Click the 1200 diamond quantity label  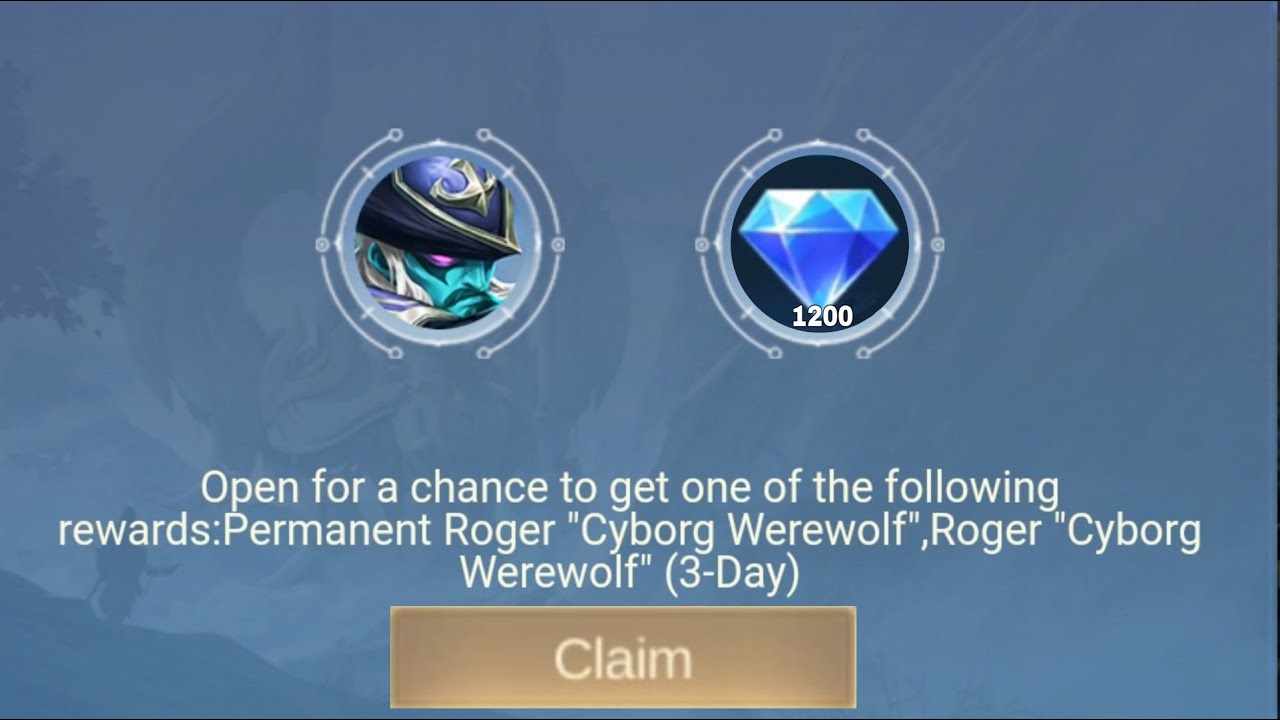point(822,317)
